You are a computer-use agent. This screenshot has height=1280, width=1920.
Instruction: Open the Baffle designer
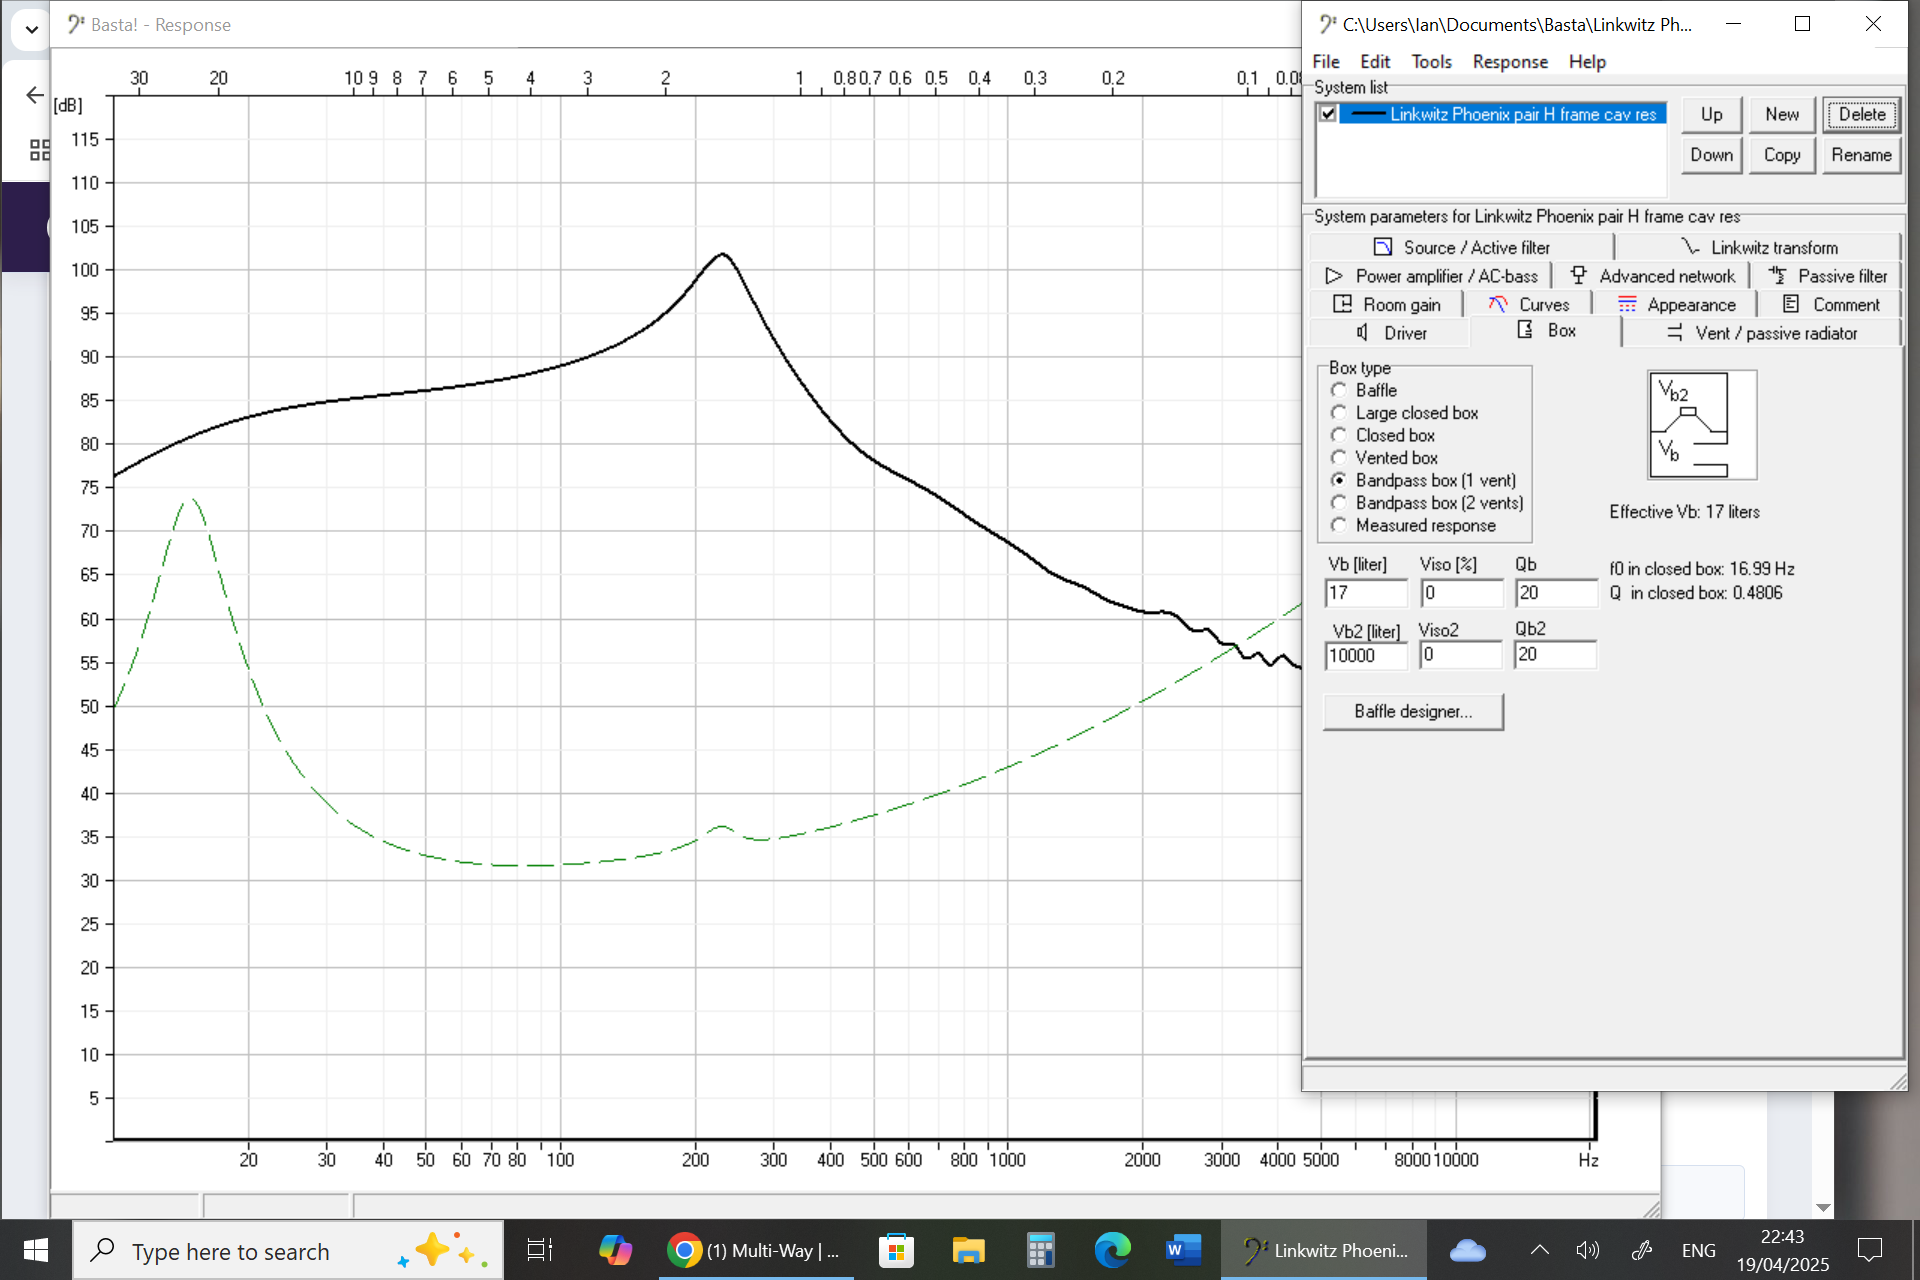[x=1413, y=711]
